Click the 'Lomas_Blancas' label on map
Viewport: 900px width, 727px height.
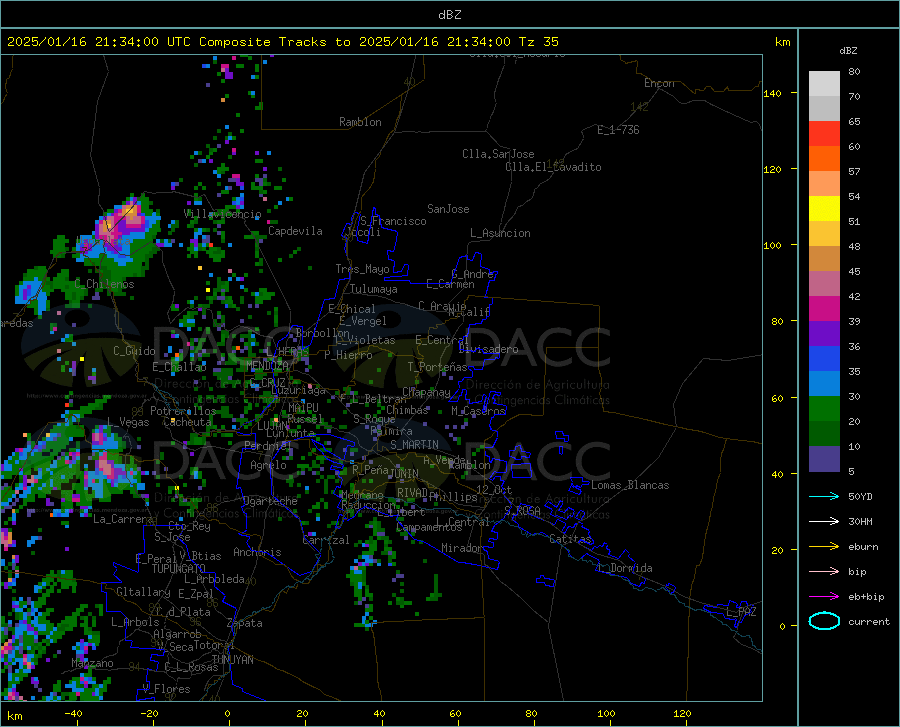click(630, 485)
